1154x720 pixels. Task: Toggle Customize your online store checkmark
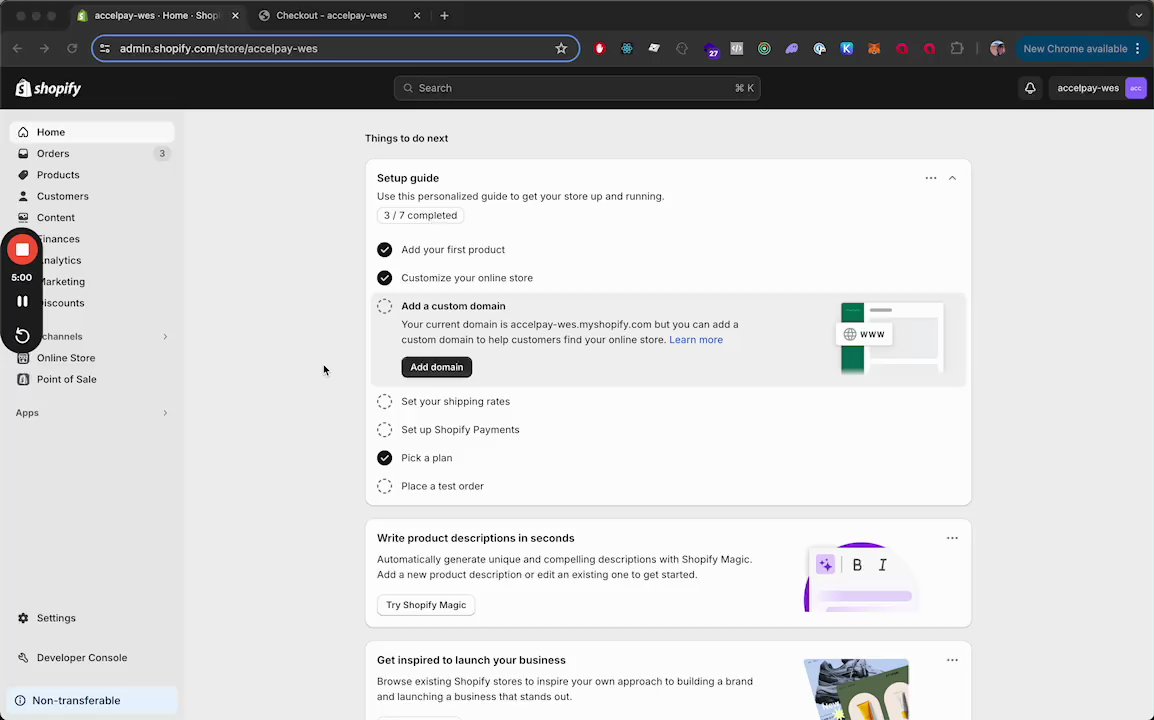coord(384,278)
